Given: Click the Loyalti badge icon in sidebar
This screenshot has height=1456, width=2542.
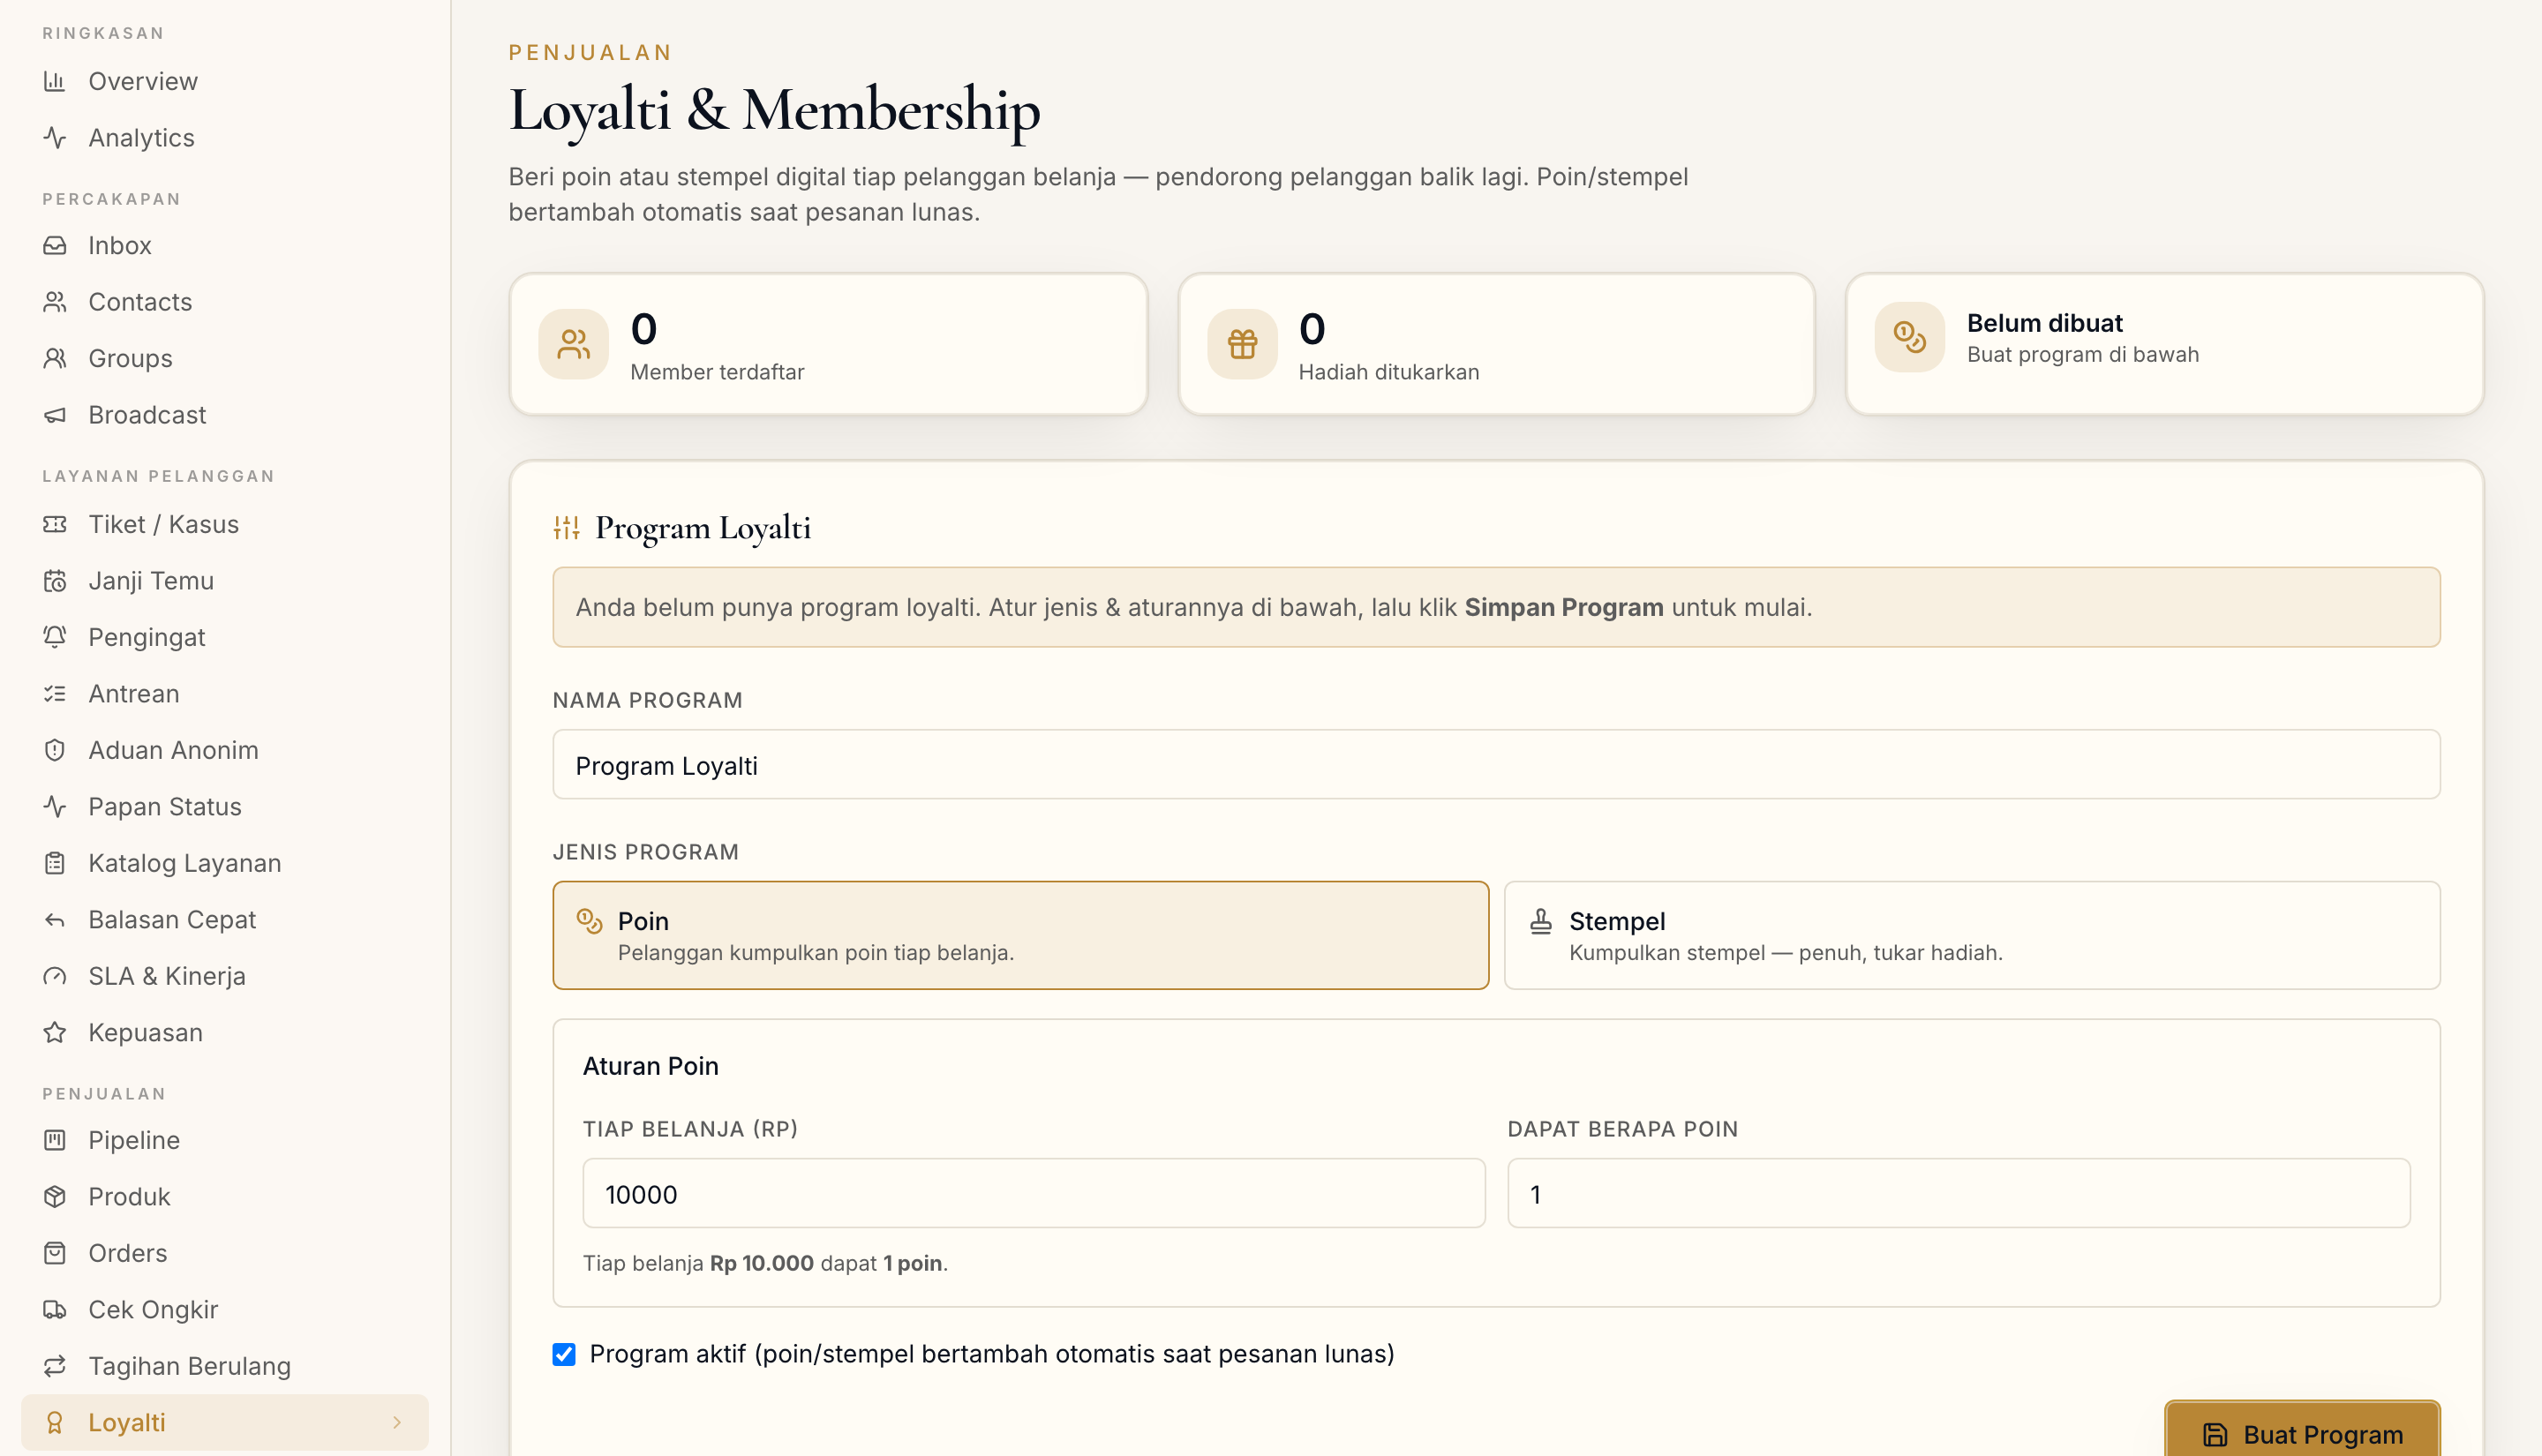Looking at the screenshot, I should tap(55, 1423).
